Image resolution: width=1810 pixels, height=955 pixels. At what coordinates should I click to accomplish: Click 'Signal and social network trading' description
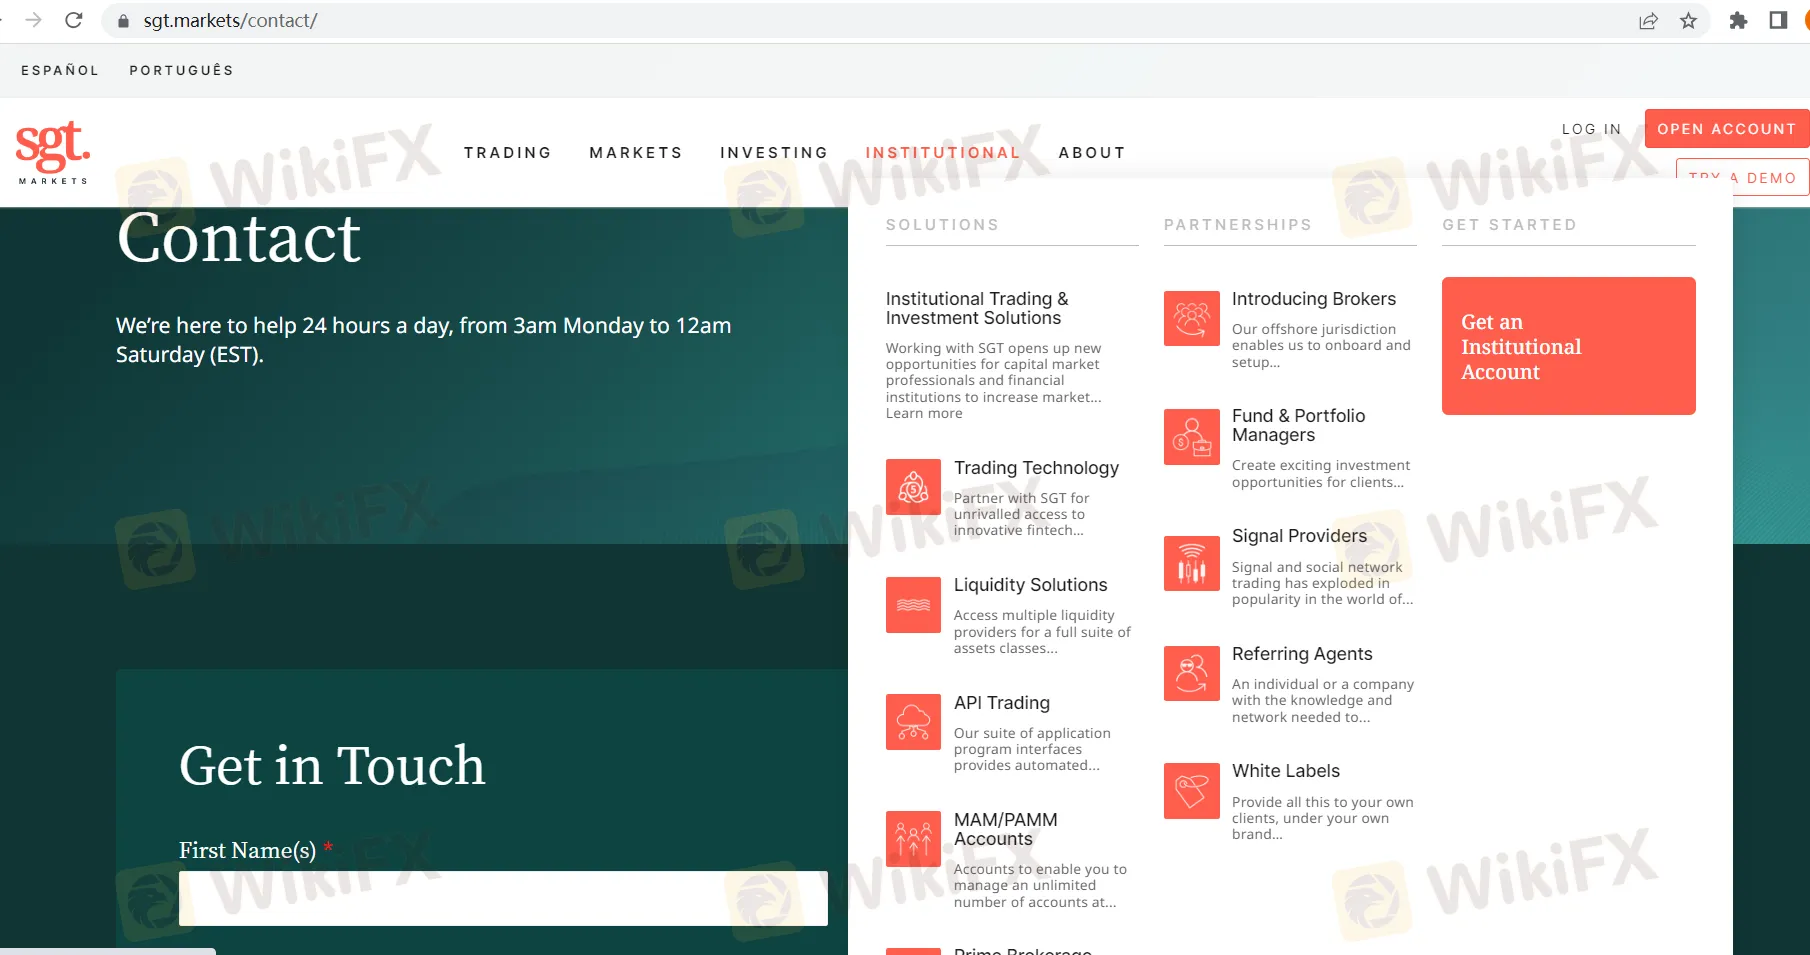(x=1322, y=583)
